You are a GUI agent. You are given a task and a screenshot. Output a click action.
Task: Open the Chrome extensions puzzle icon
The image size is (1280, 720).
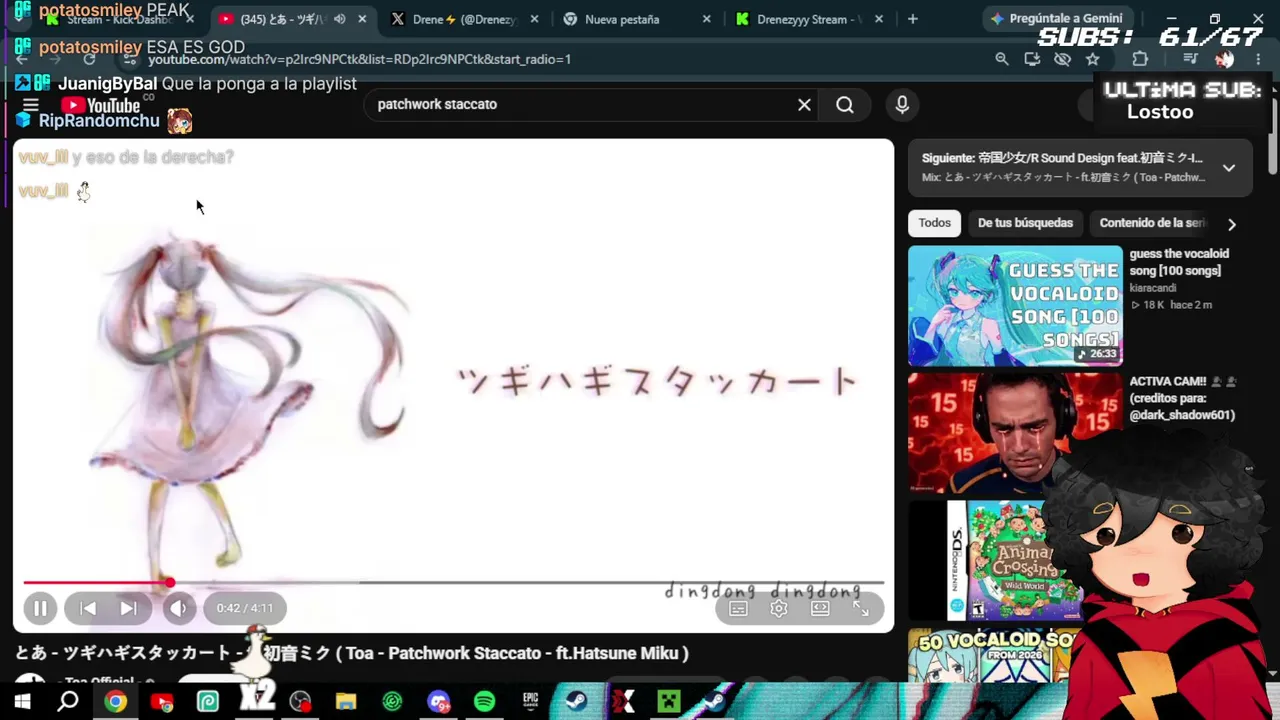tap(1140, 59)
